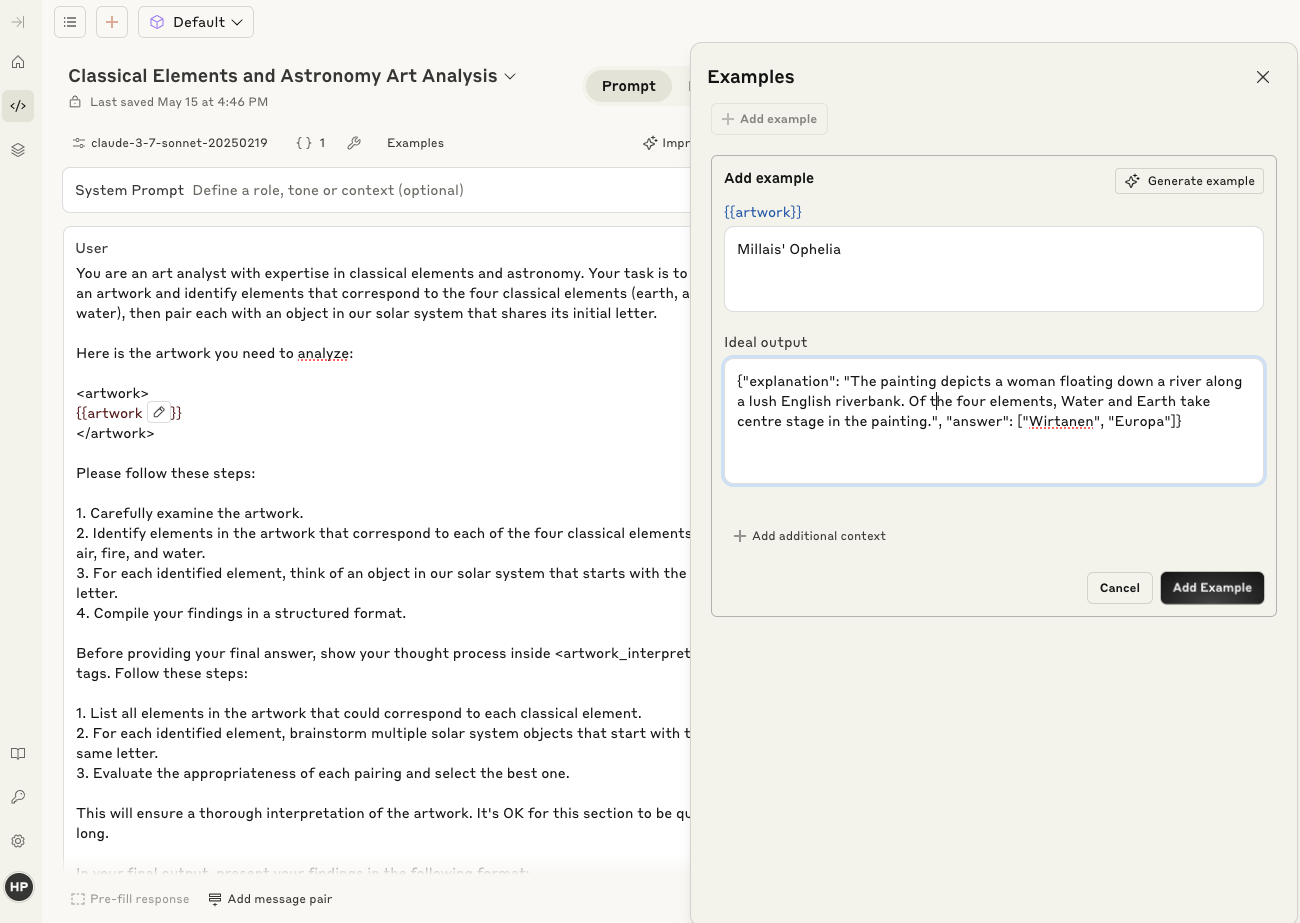Image resolution: width=1300 pixels, height=923 pixels.
Task: Click the underlined word analyze
Action: (323, 353)
